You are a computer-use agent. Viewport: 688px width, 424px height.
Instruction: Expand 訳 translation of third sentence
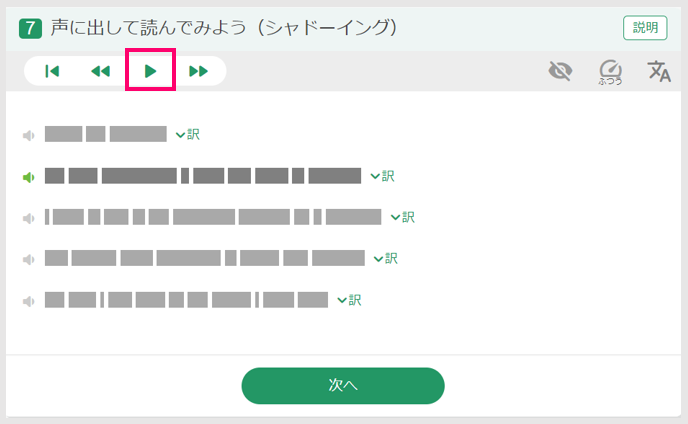click(403, 217)
